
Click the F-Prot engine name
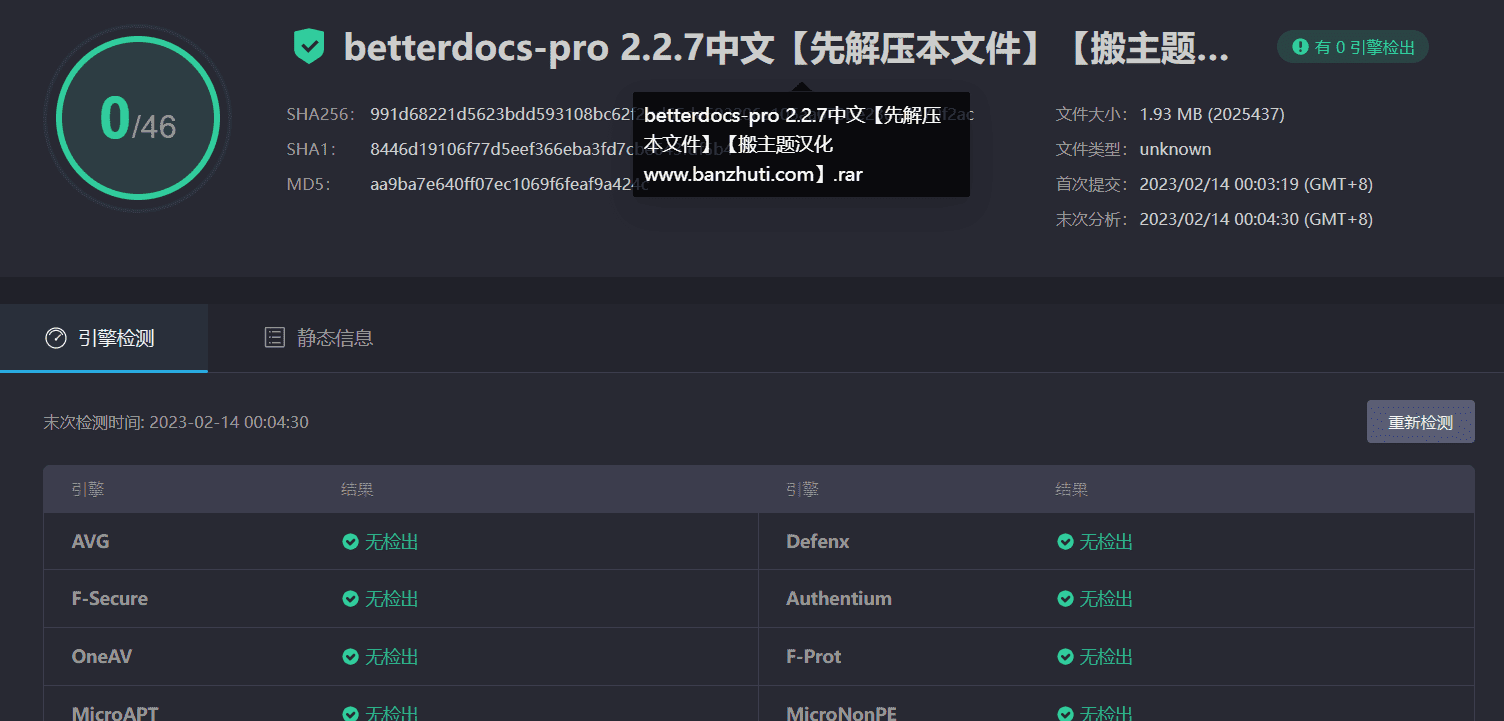pos(814,656)
